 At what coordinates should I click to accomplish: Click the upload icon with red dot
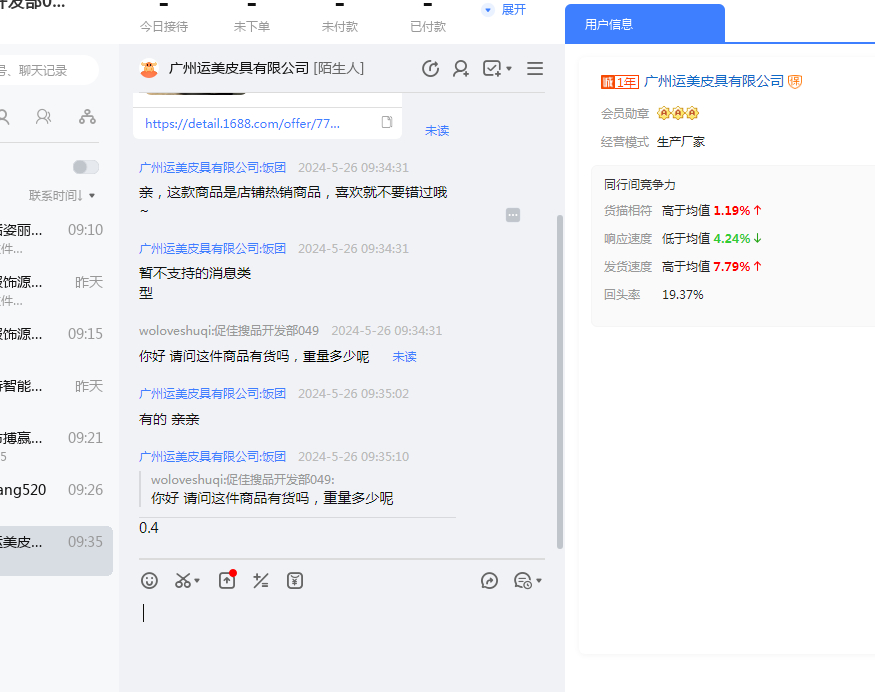point(227,580)
